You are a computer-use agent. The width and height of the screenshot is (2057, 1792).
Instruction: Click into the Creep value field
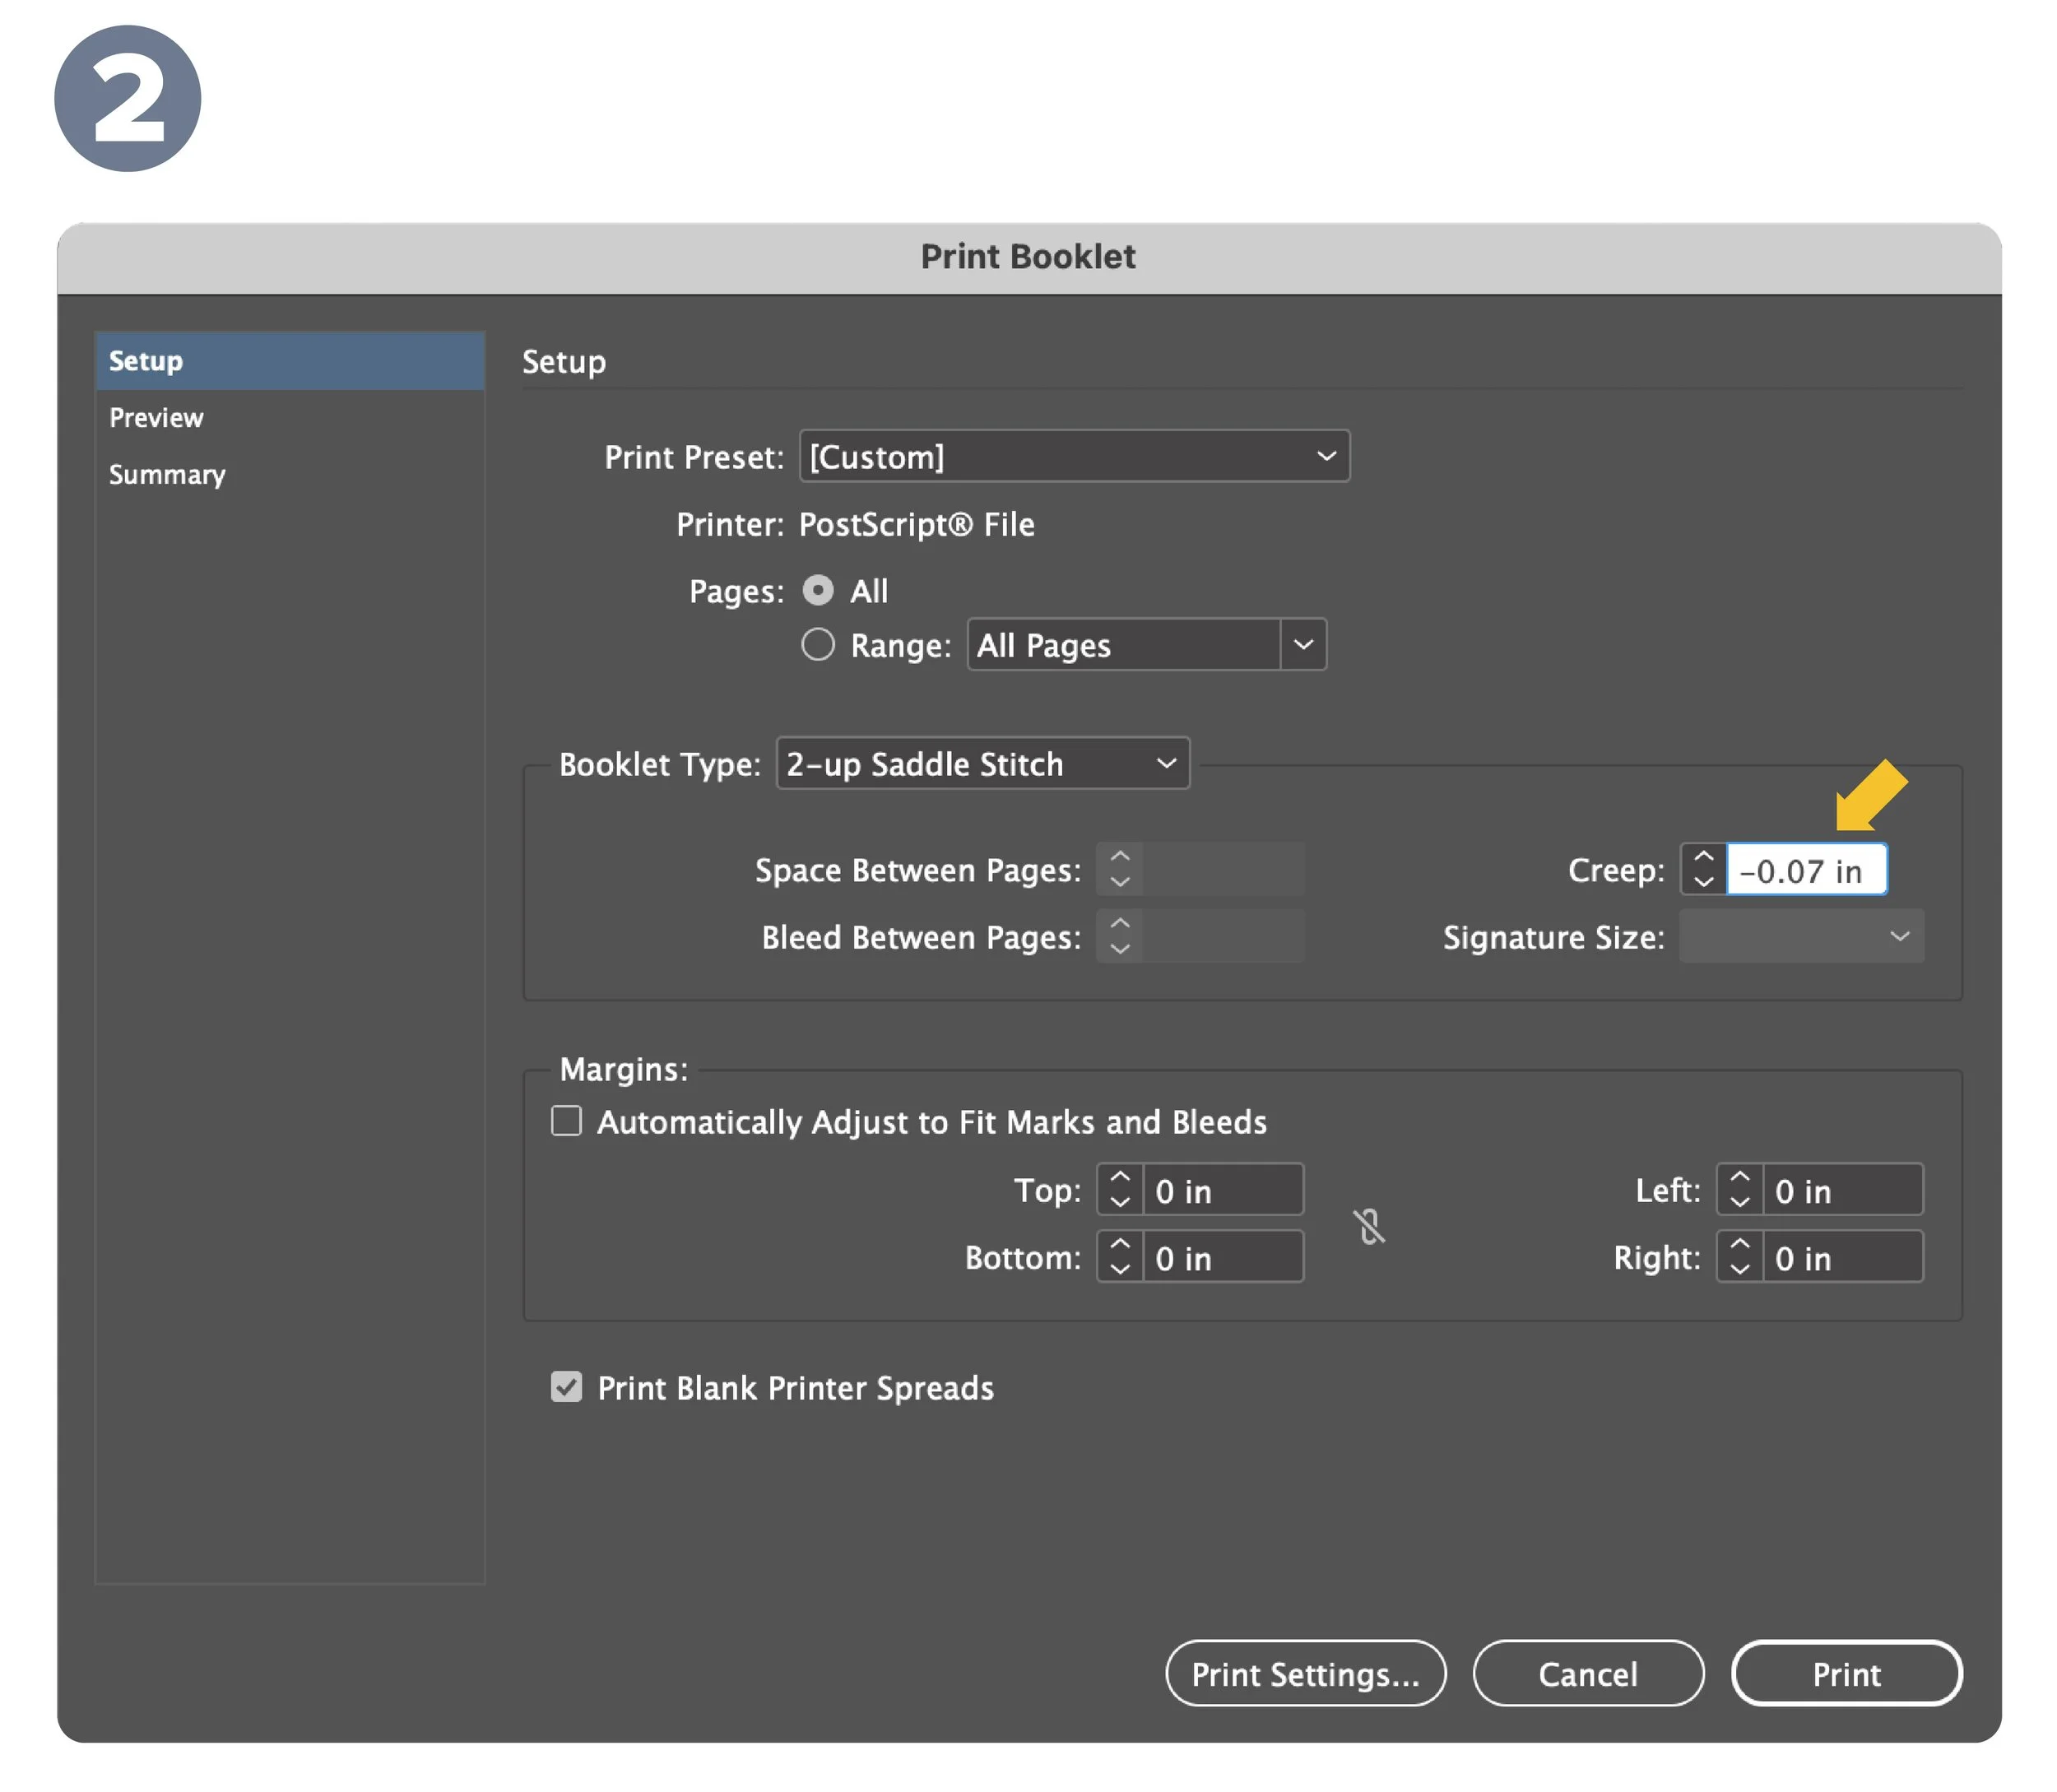tap(1805, 871)
